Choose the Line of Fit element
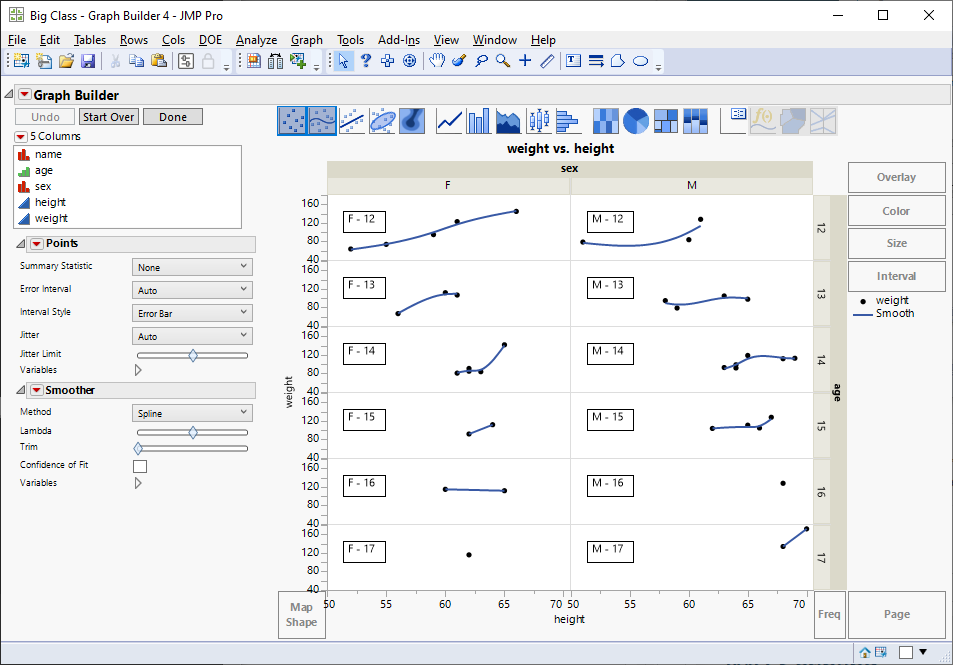The height and width of the screenshot is (665, 953). click(352, 120)
